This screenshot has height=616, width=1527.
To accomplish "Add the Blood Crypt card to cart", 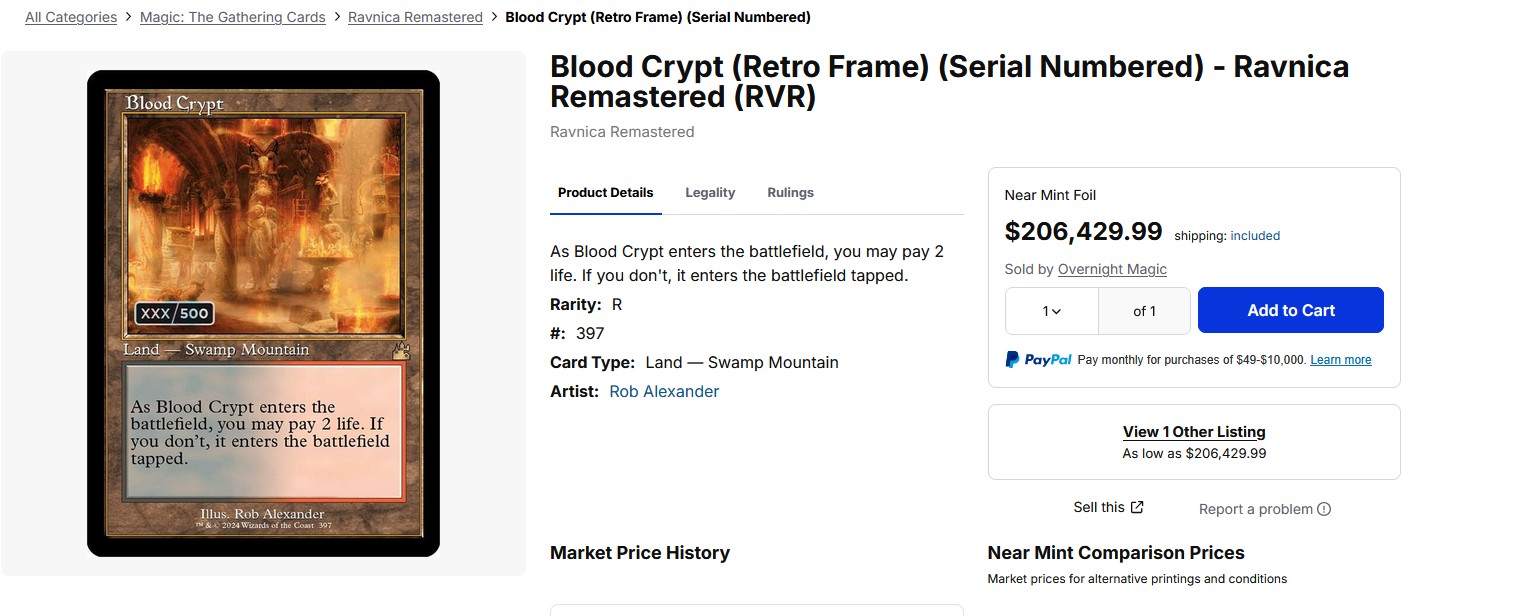I will click(1291, 310).
